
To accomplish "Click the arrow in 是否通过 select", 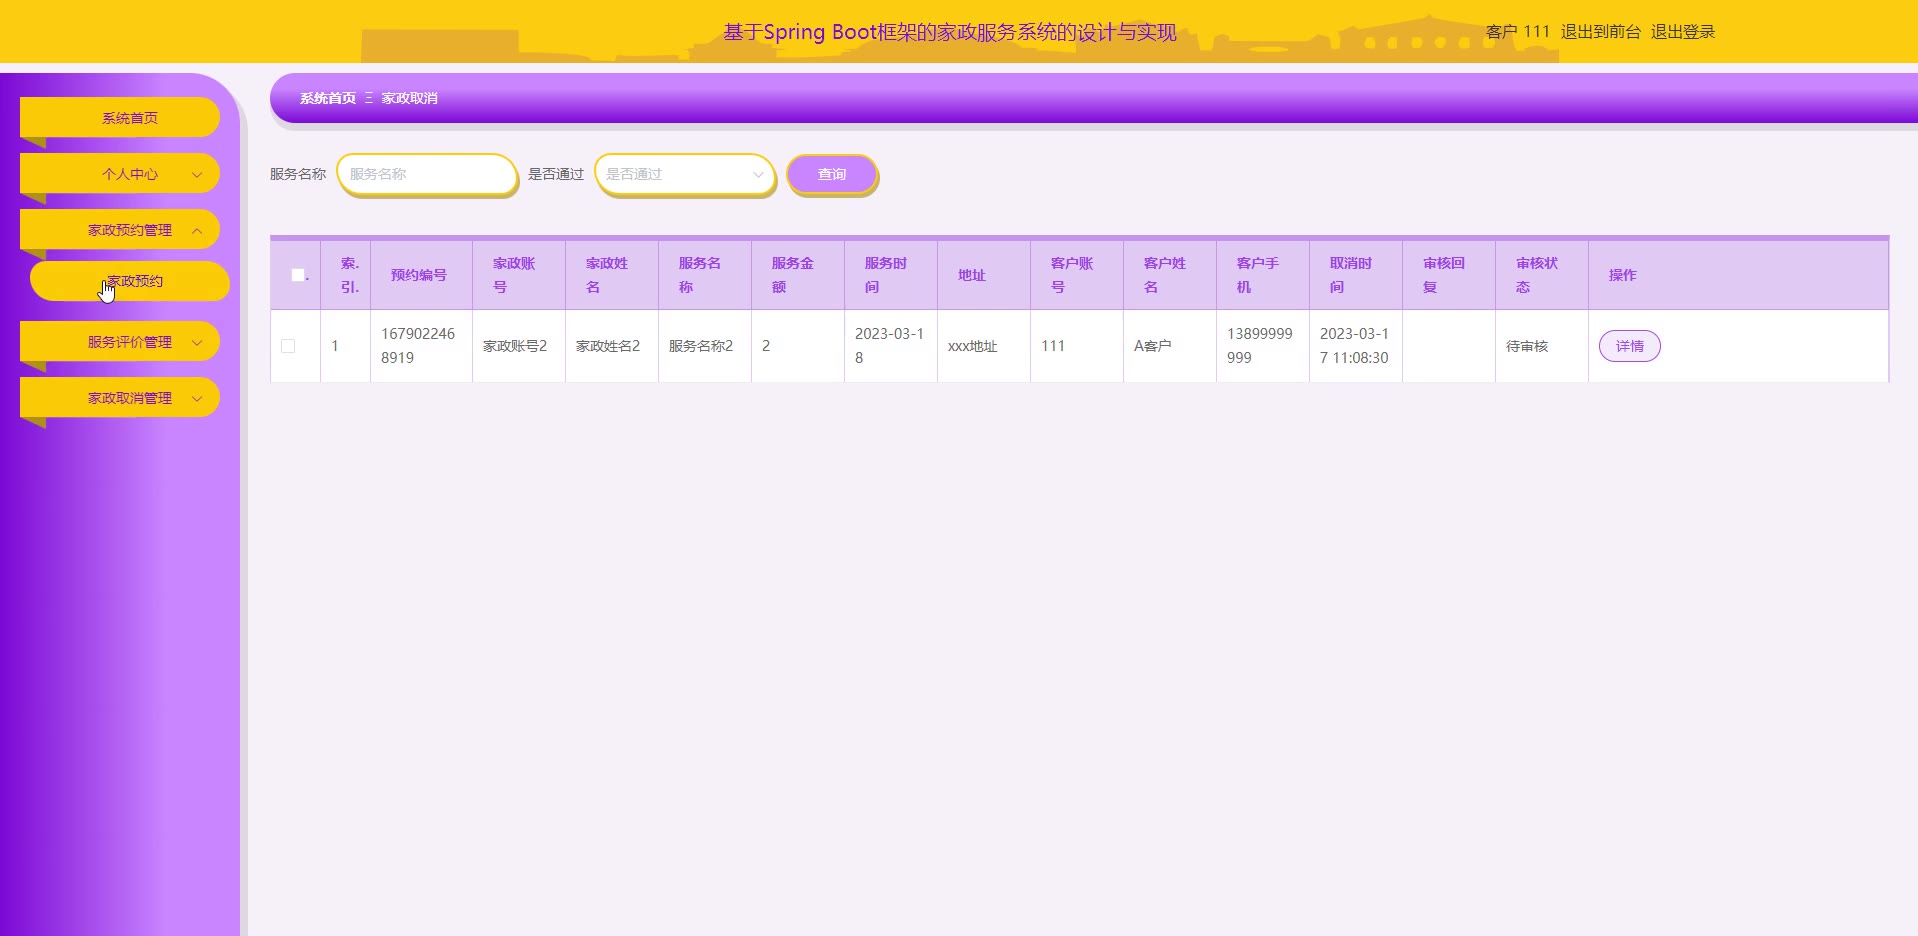I will click(x=758, y=174).
